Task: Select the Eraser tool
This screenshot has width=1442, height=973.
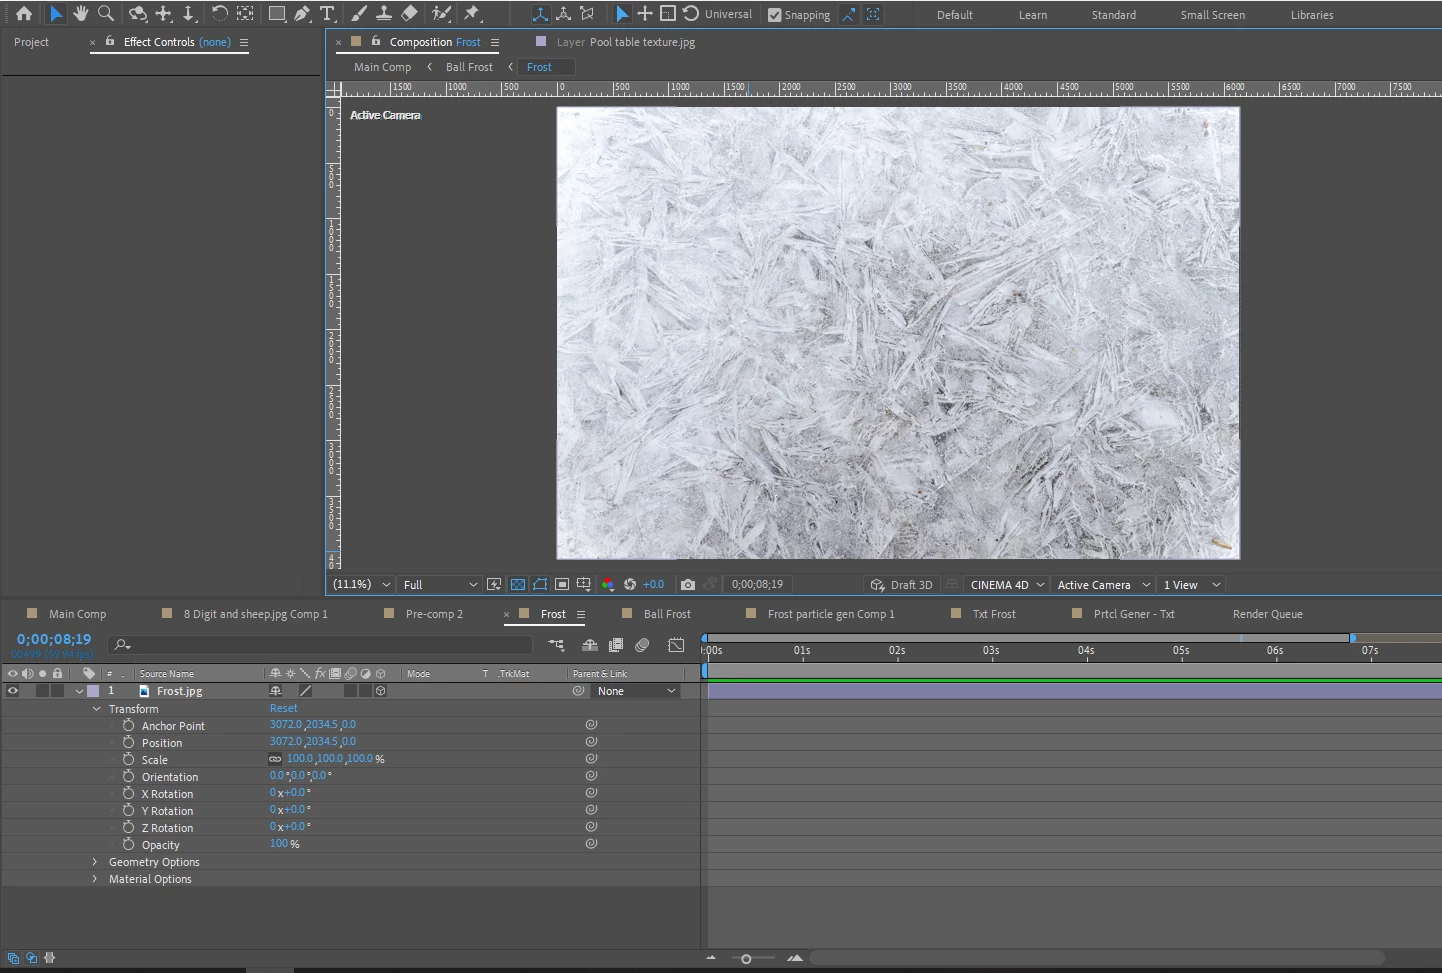Action: [409, 14]
